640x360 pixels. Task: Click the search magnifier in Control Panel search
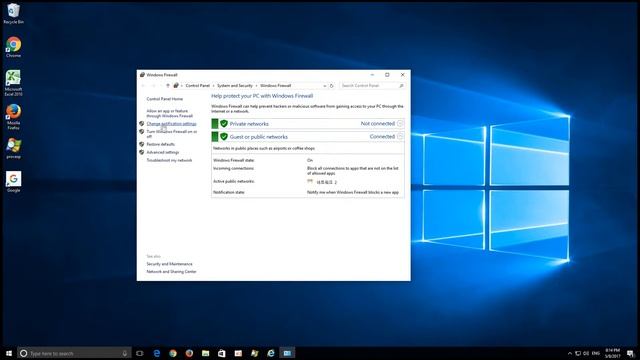click(x=401, y=86)
